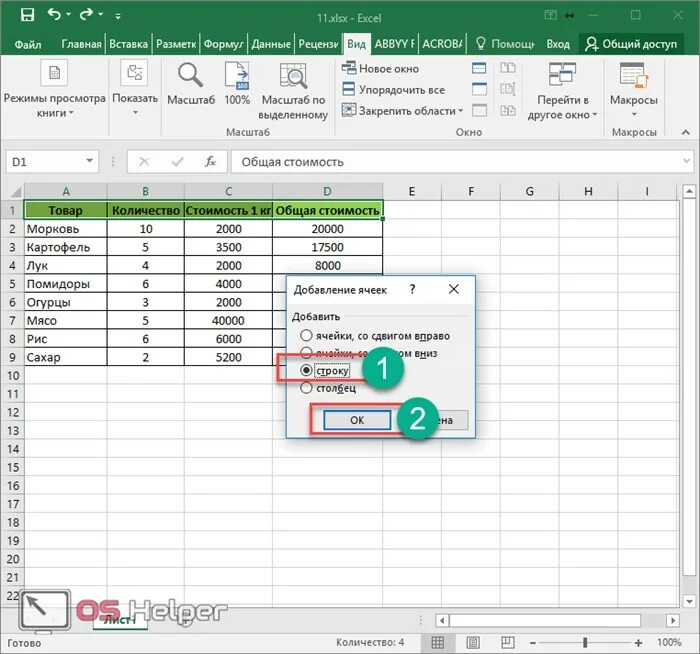This screenshot has width=700, height=654.
Task: Click cell with value 17500
Action: click(x=327, y=247)
